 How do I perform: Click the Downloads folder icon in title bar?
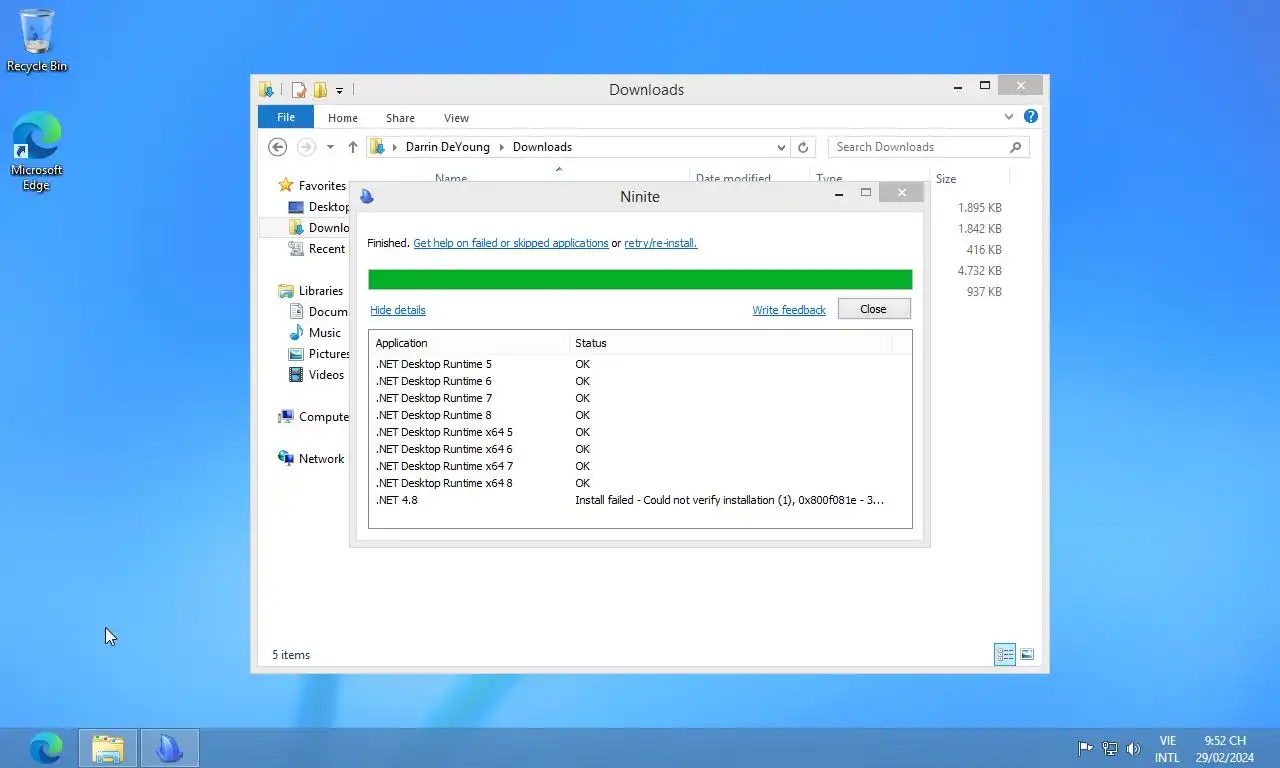pyautogui.click(x=267, y=90)
